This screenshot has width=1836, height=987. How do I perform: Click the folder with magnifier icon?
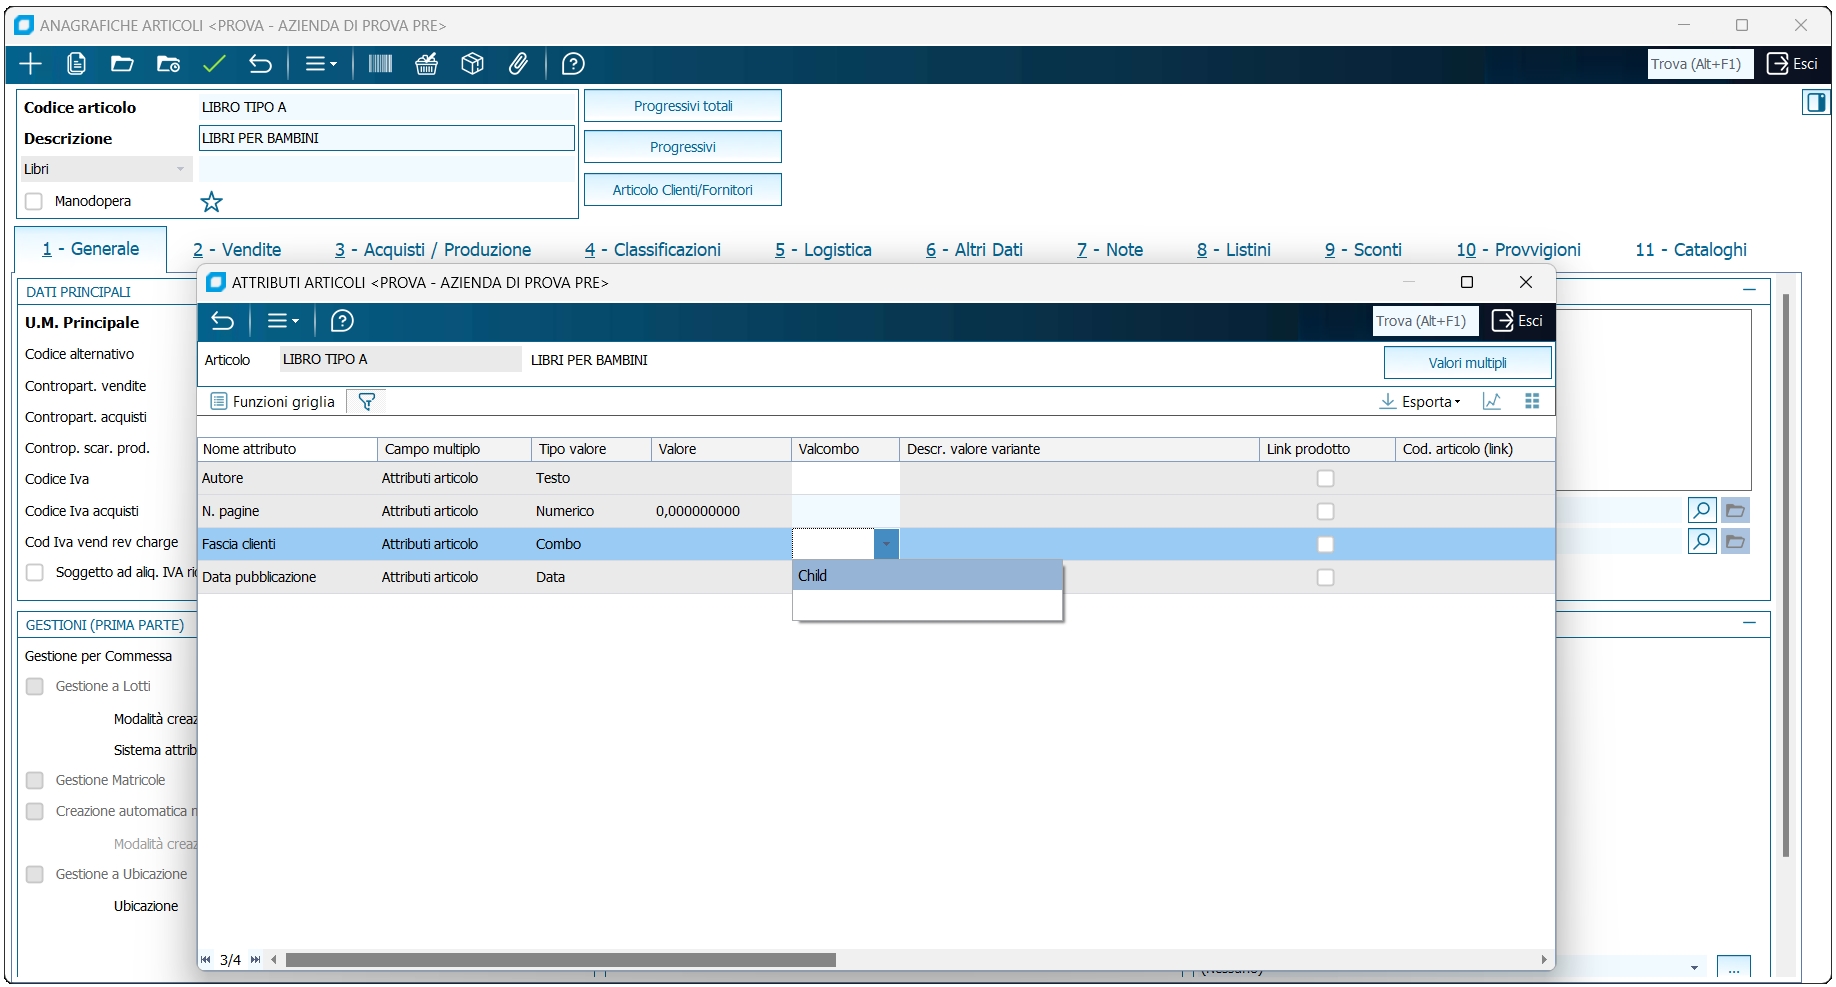pos(168,64)
